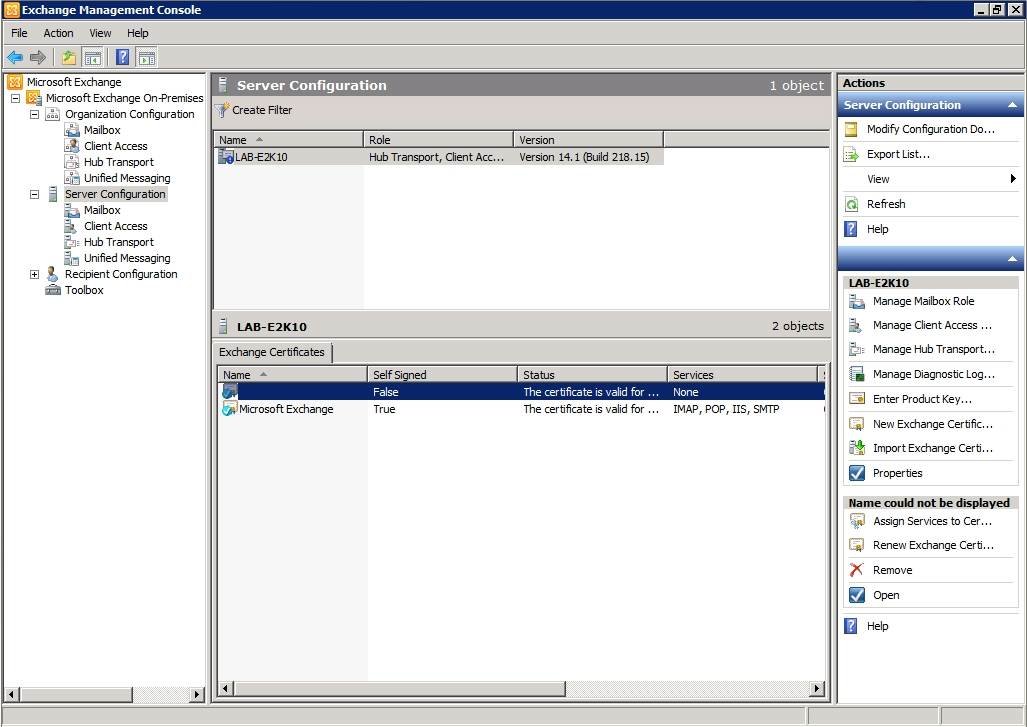The width and height of the screenshot is (1027, 727).
Task: Open the View menu in menu bar
Action: click(100, 33)
